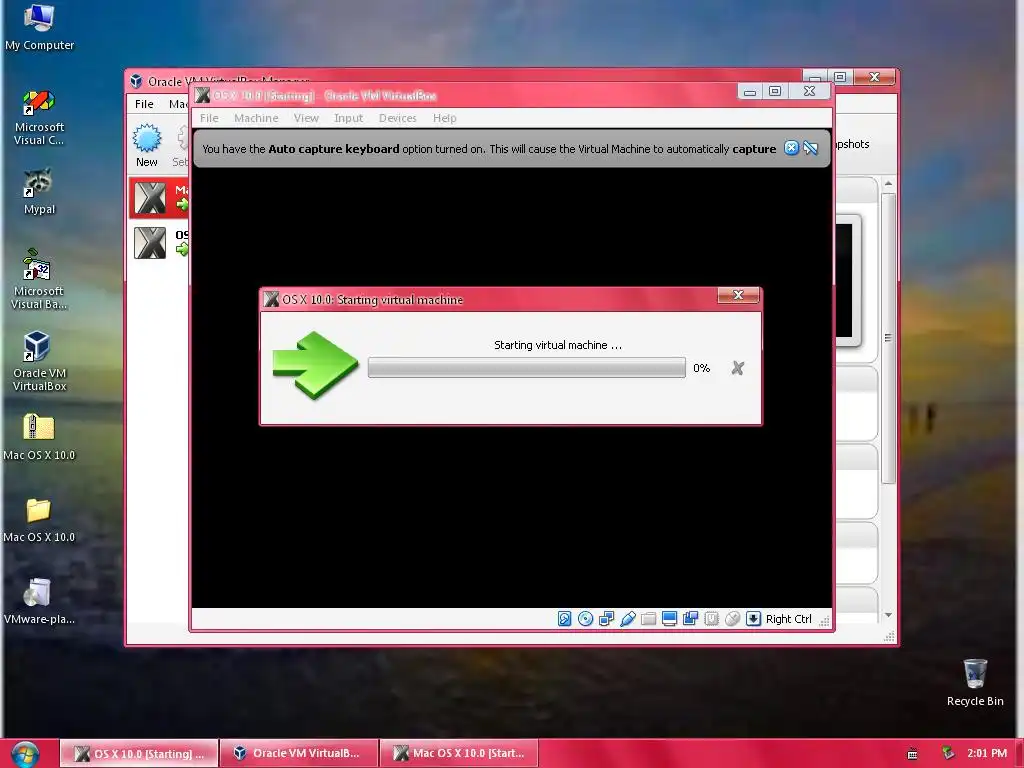
Task: Open the My Computer desktop icon
Action: click(39, 27)
